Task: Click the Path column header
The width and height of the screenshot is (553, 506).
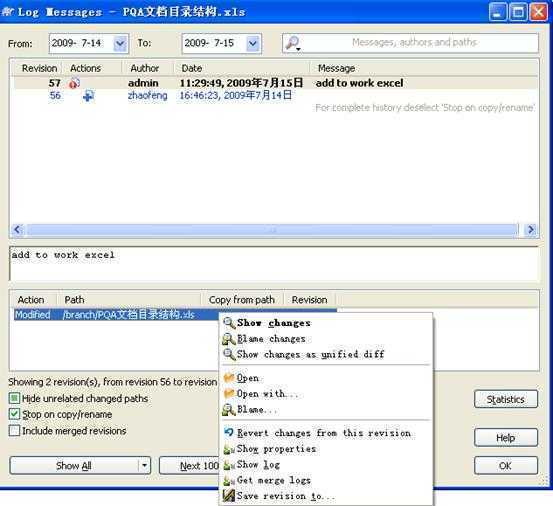Action: [x=129, y=300]
